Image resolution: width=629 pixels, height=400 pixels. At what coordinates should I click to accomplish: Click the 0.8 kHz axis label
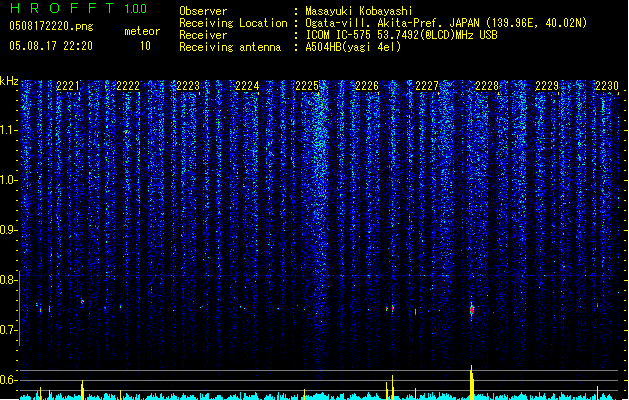8,280
